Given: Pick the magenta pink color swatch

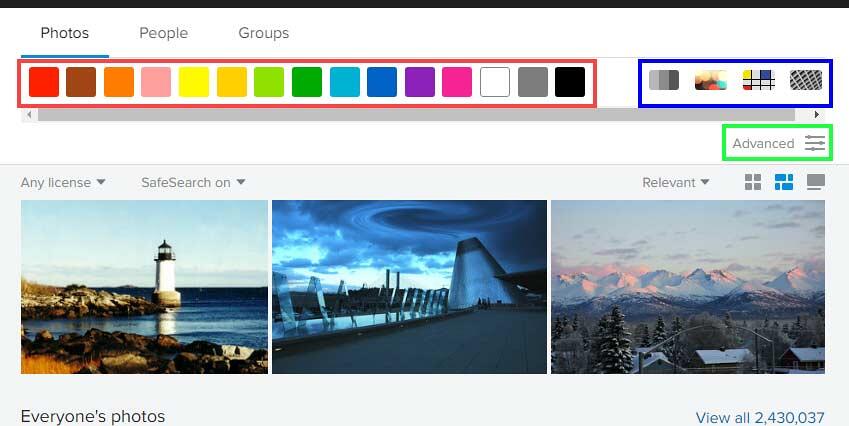Looking at the screenshot, I should pyautogui.click(x=457, y=82).
